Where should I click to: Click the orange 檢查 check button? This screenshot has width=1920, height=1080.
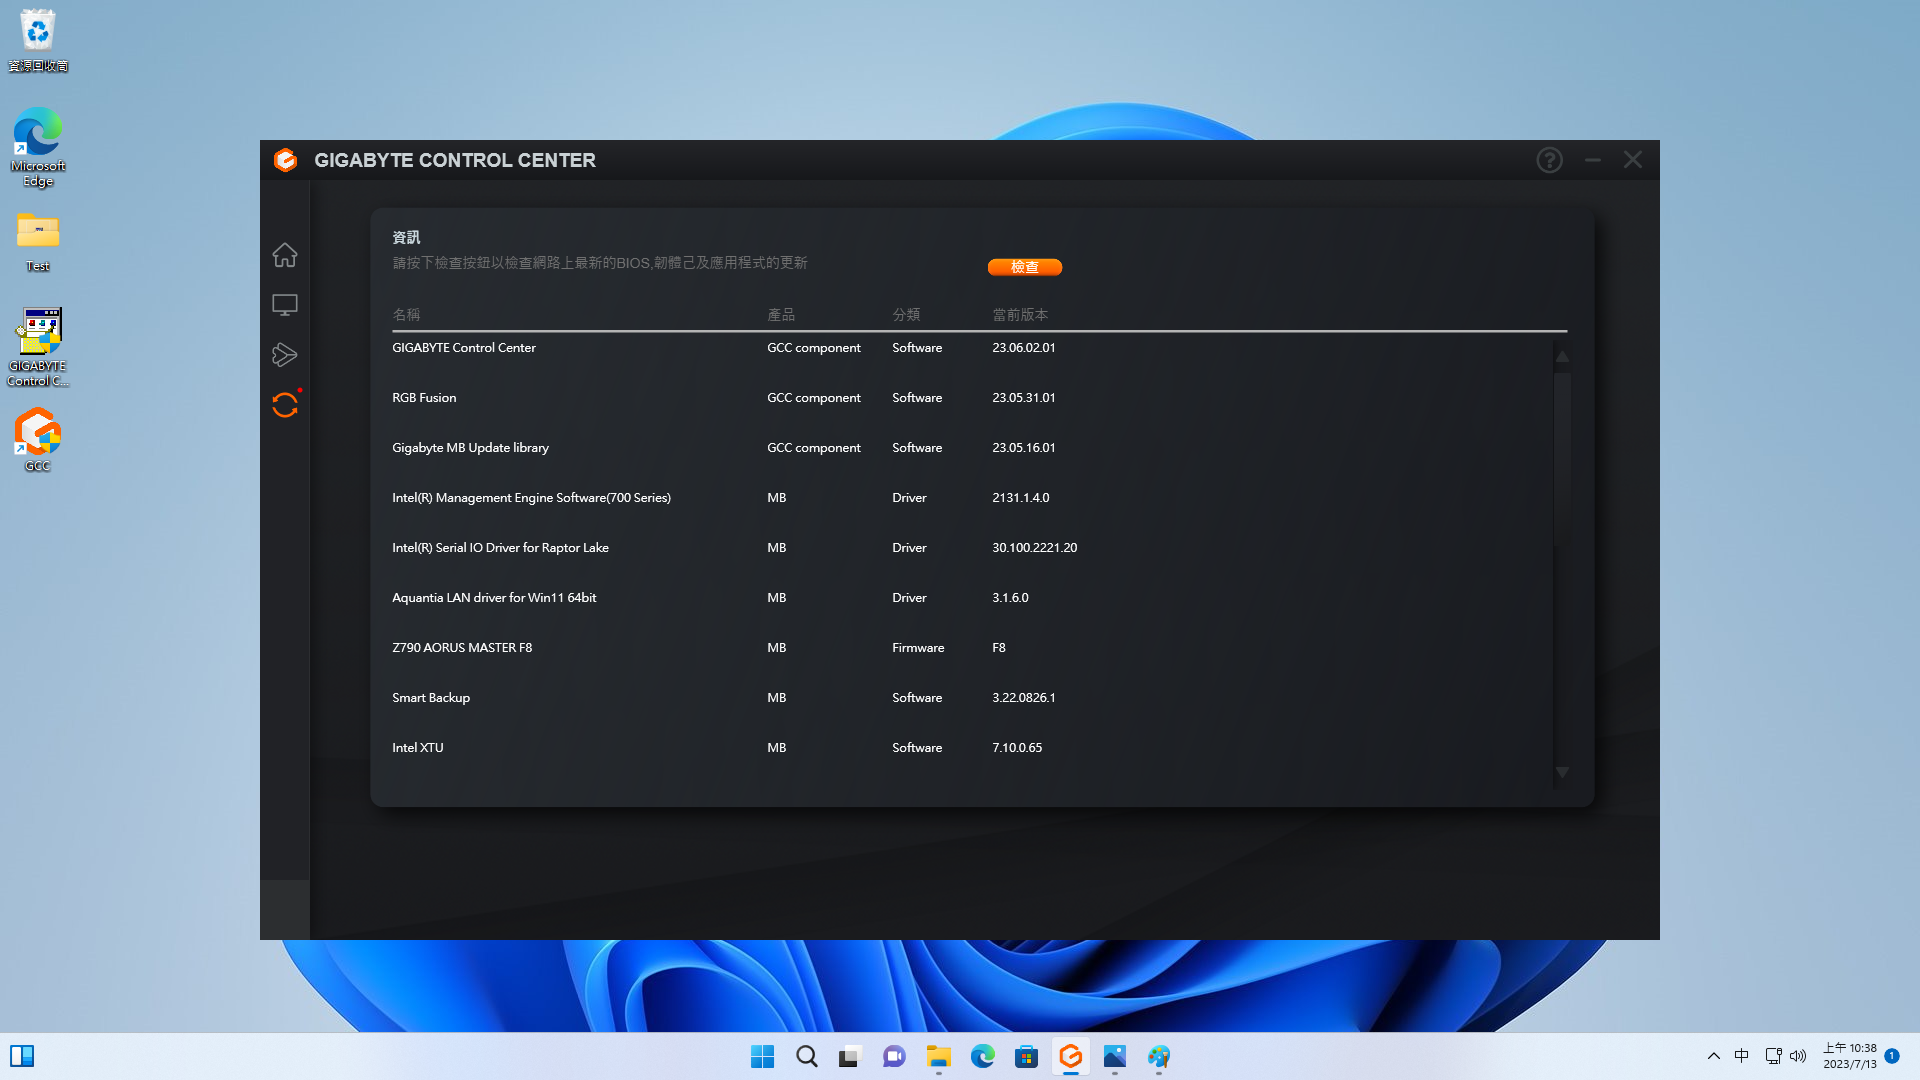[1025, 267]
